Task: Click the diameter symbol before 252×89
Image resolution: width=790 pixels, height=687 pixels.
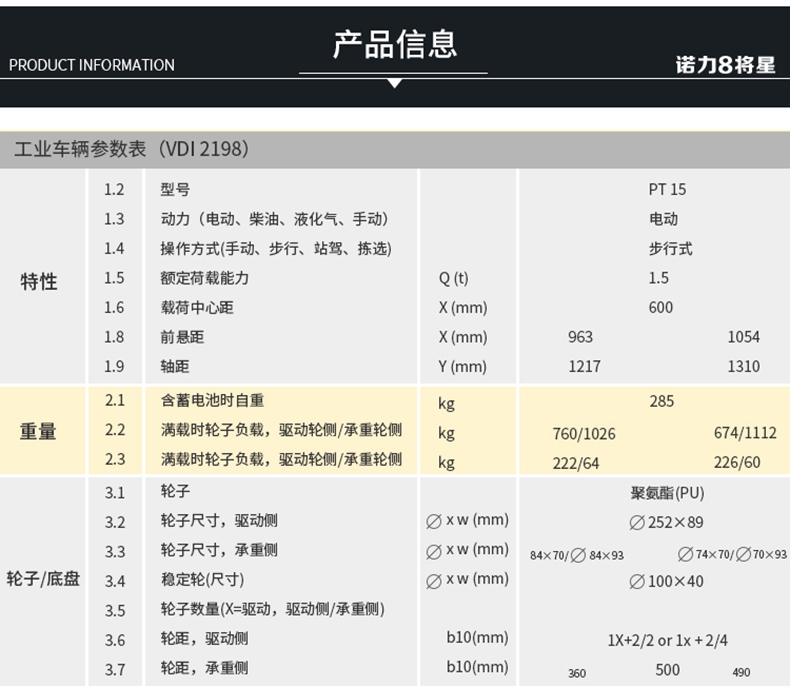Action: coord(636,522)
